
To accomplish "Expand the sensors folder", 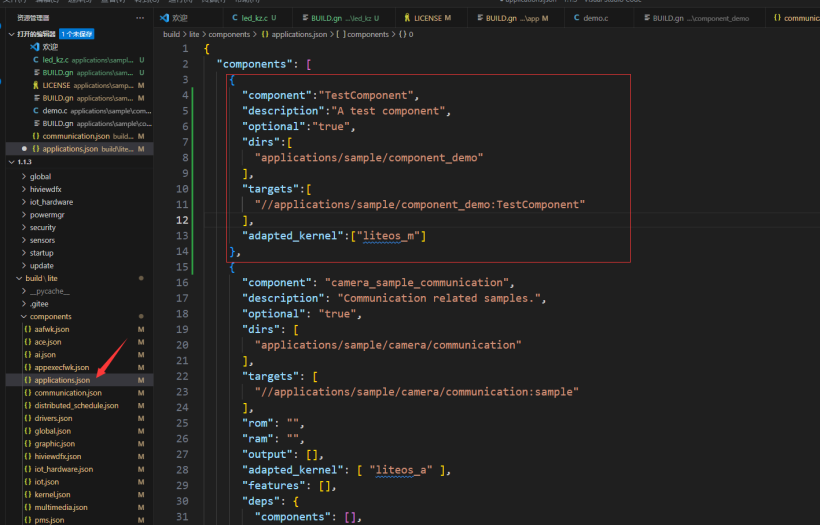I will pyautogui.click(x=24, y=240).
